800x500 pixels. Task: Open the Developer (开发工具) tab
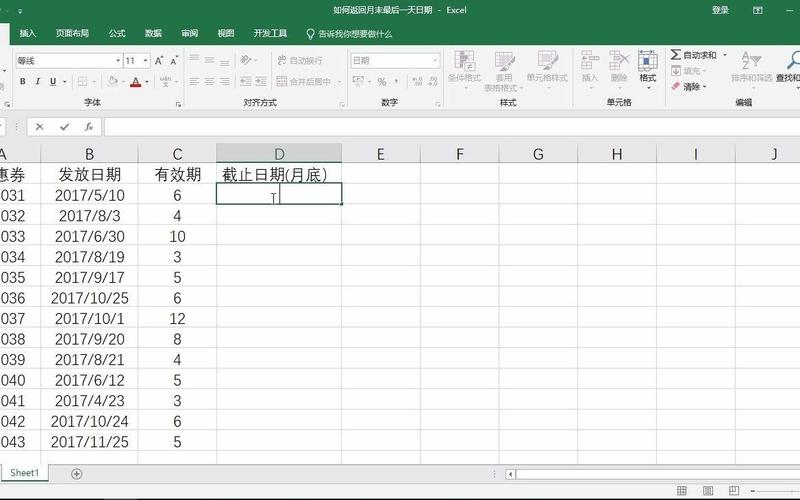270,33
